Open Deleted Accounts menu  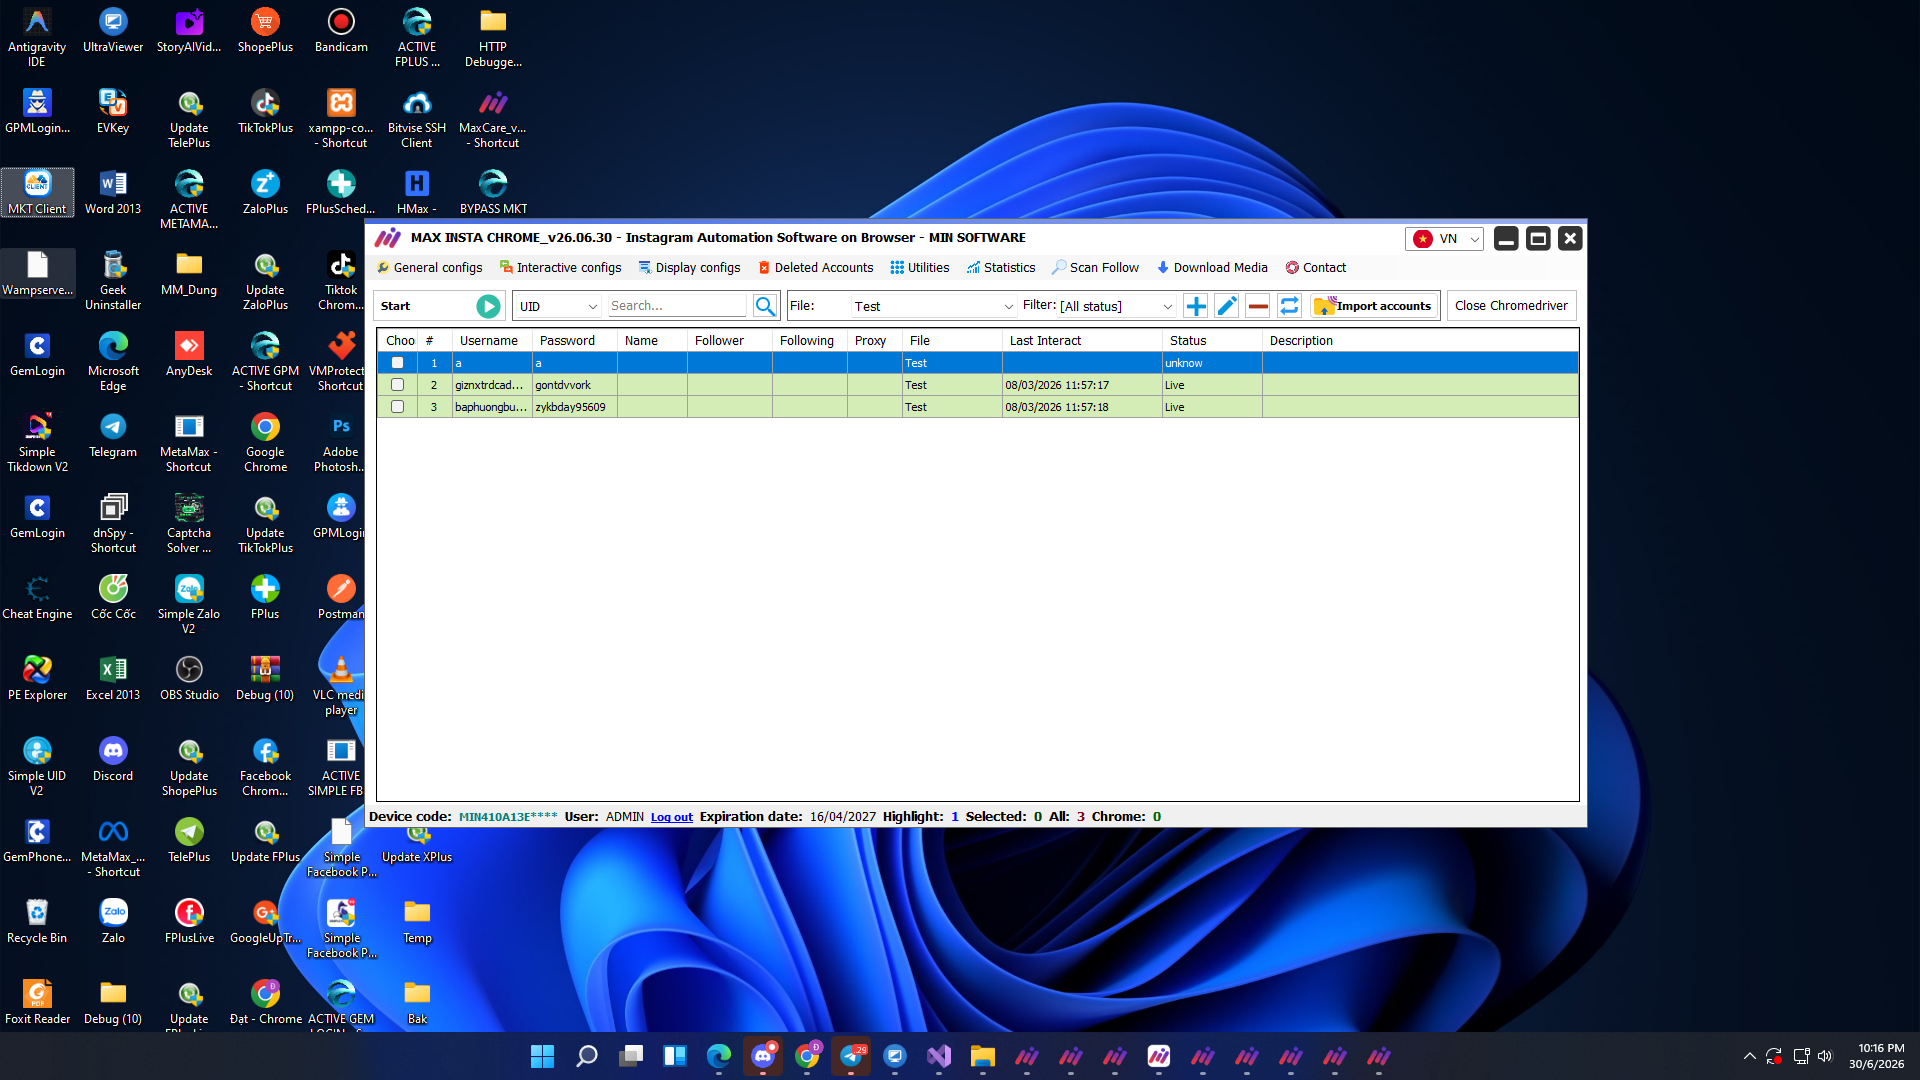815,268
